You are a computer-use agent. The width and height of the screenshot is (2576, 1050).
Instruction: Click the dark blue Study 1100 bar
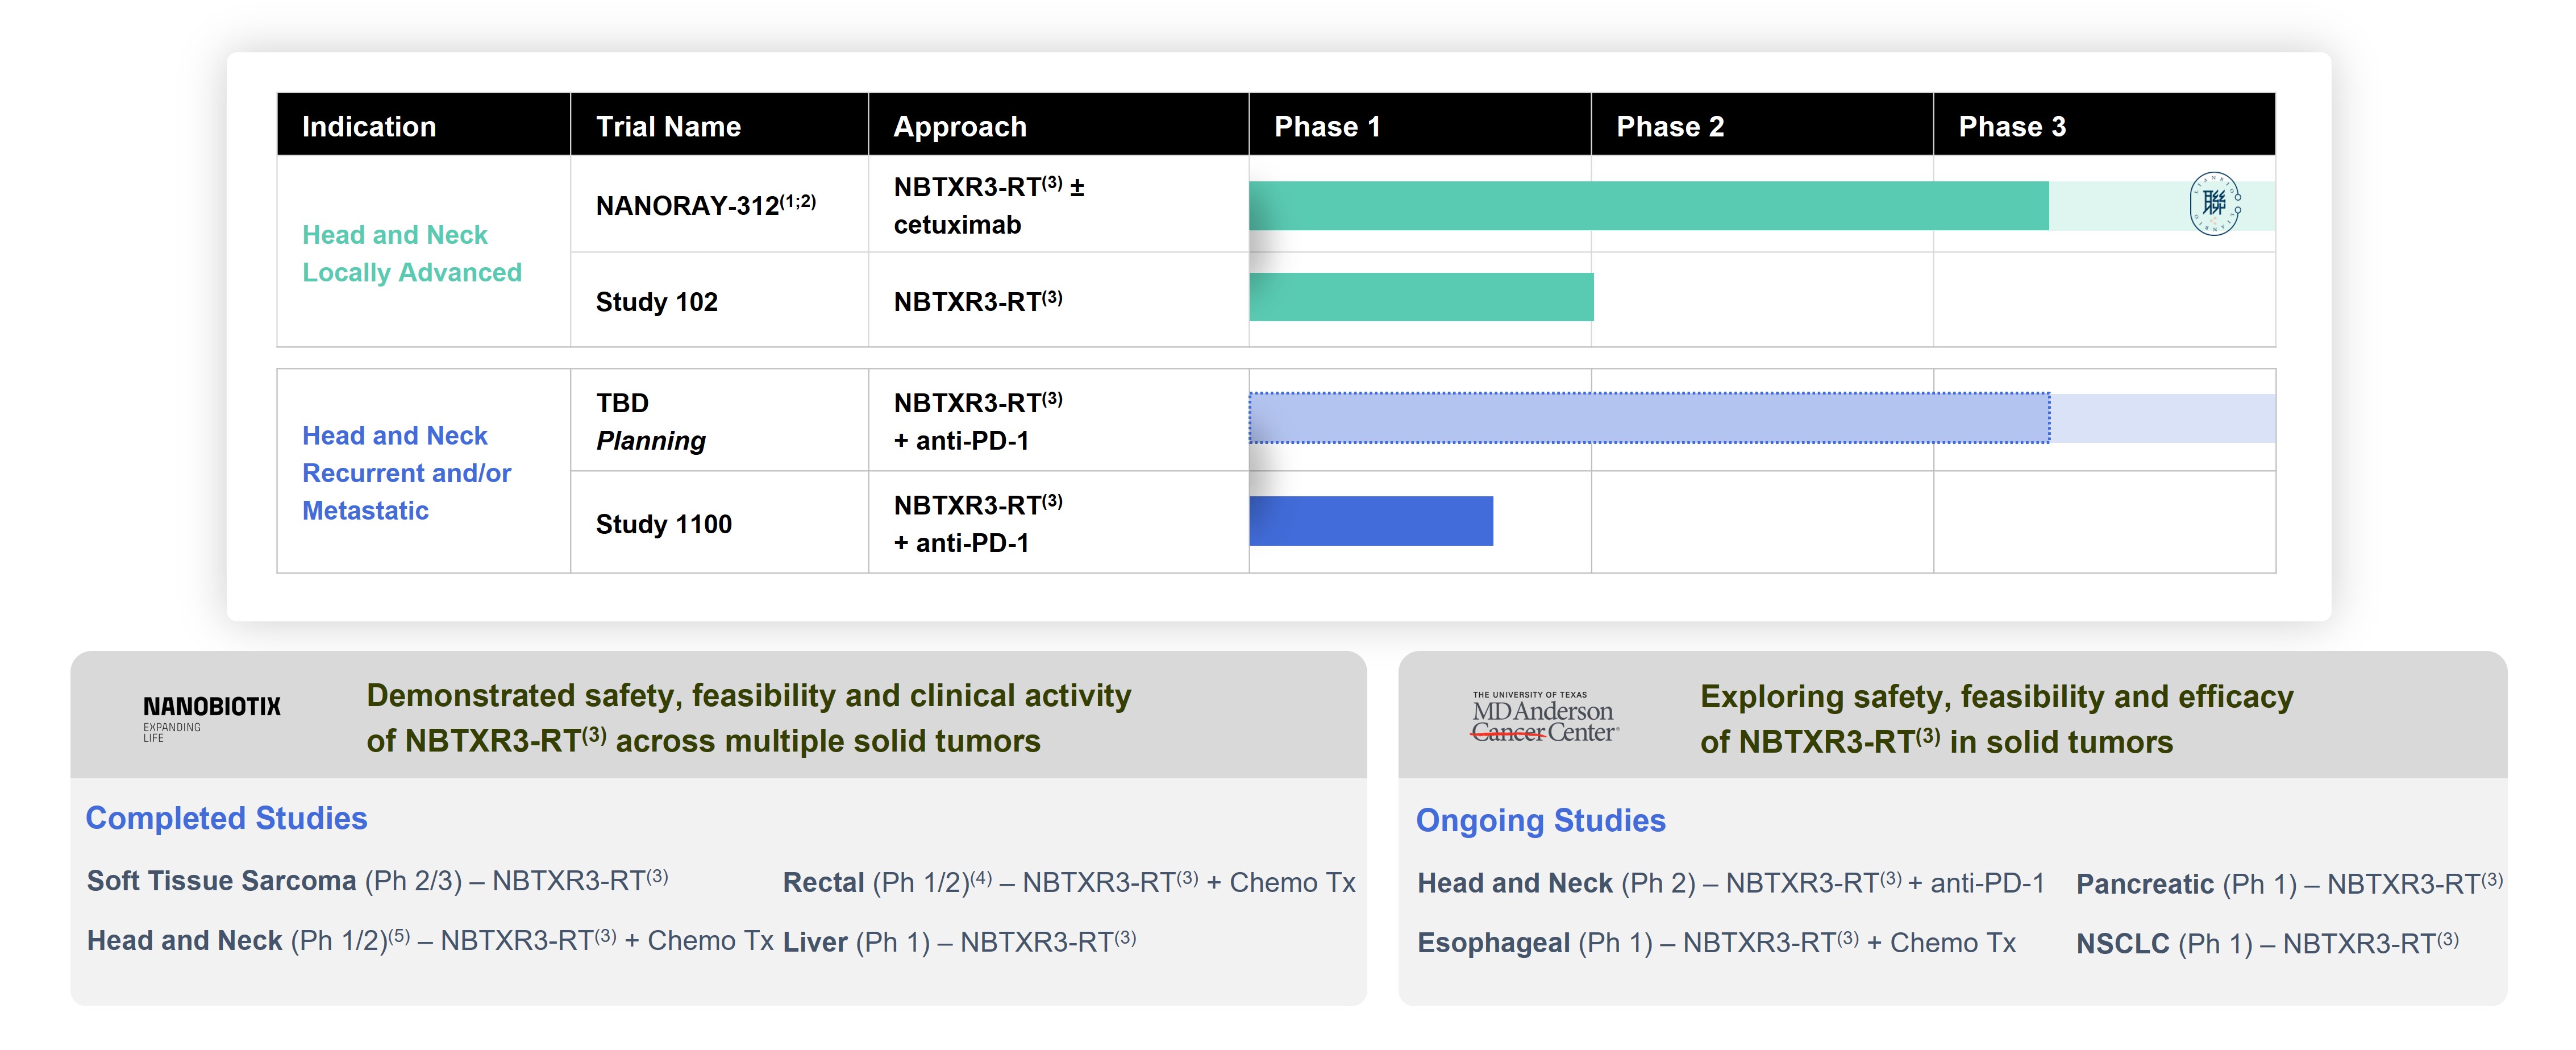click(x=1370, y=521)
